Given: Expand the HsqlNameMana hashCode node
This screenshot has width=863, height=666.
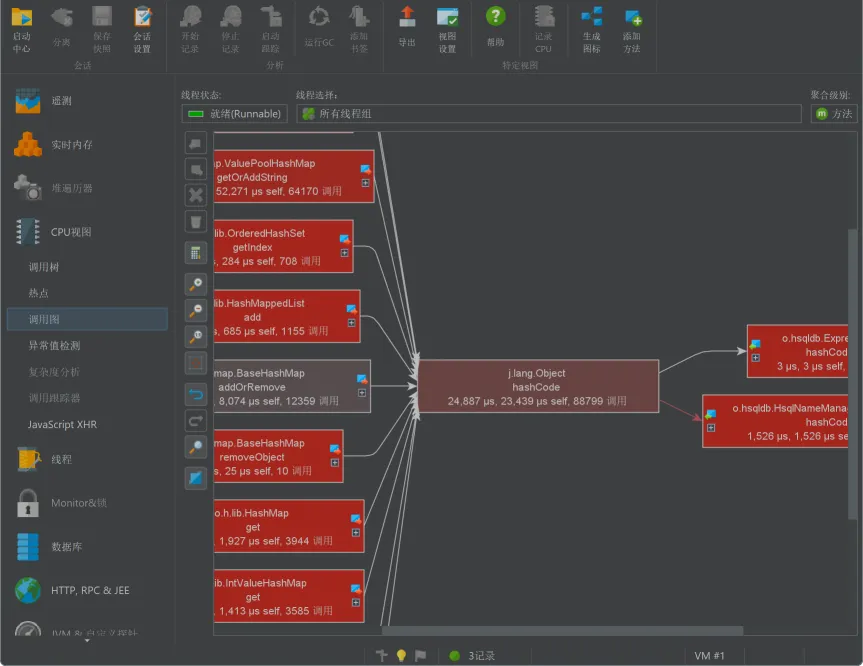Looking at the screenshot, I should coord(711,428).
